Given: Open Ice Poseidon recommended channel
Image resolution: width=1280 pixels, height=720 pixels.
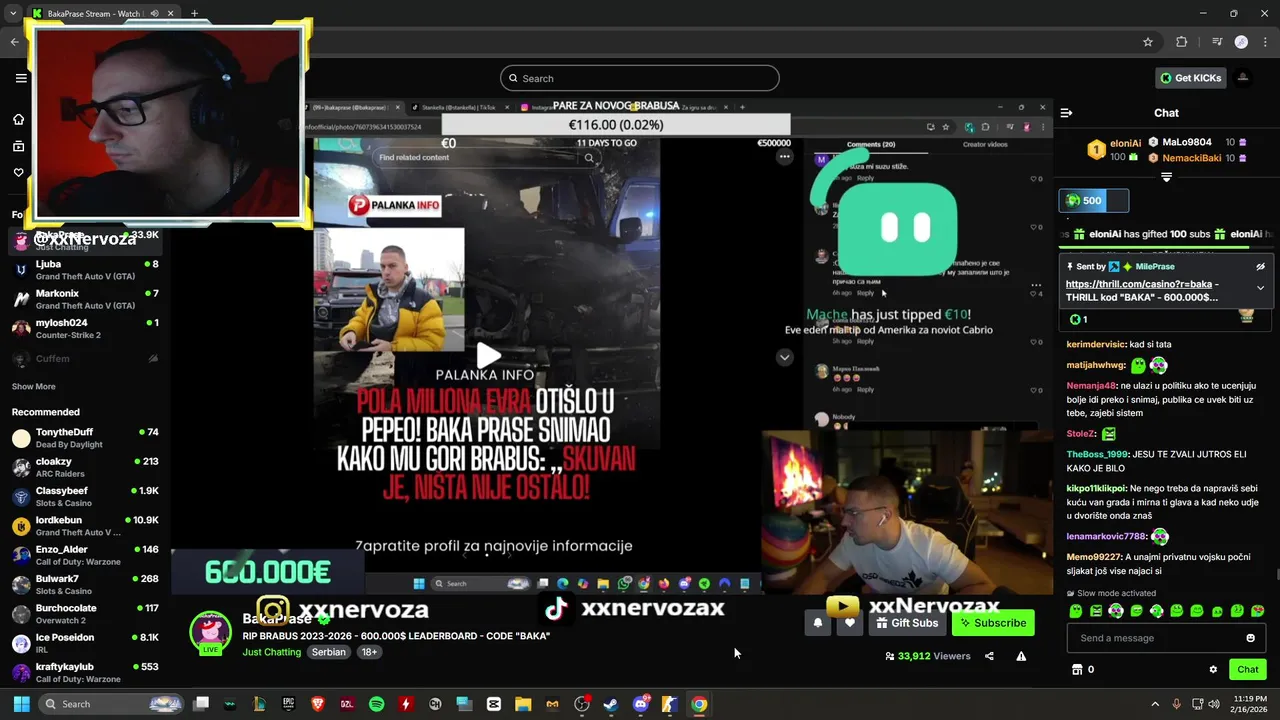Looking at the screenshot, I should 85,643.
